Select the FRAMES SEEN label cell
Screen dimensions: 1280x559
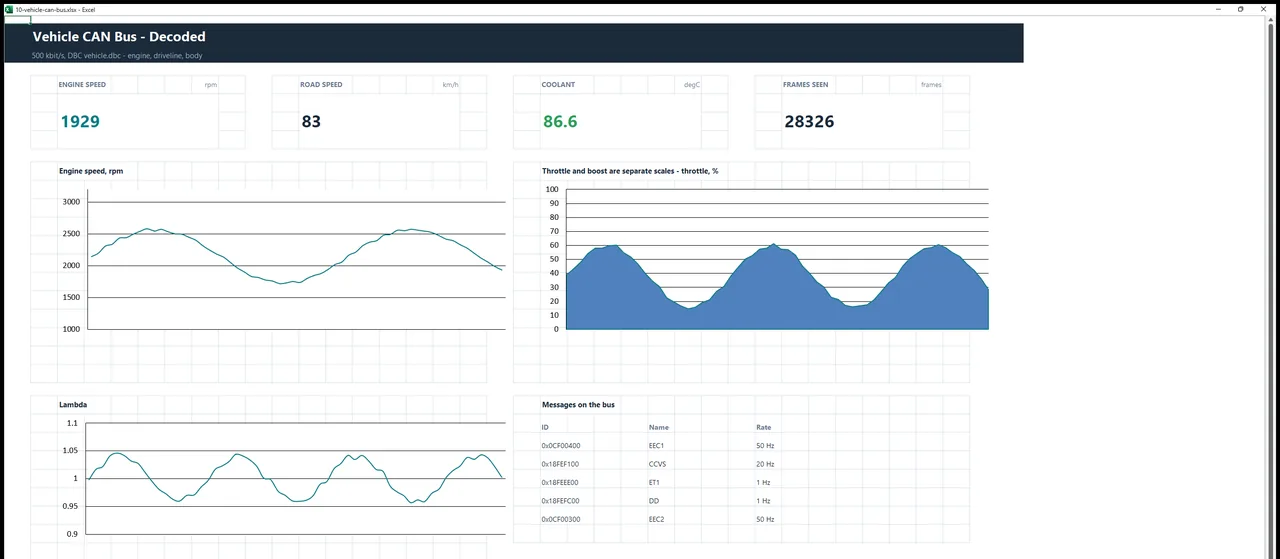point(805,85)
